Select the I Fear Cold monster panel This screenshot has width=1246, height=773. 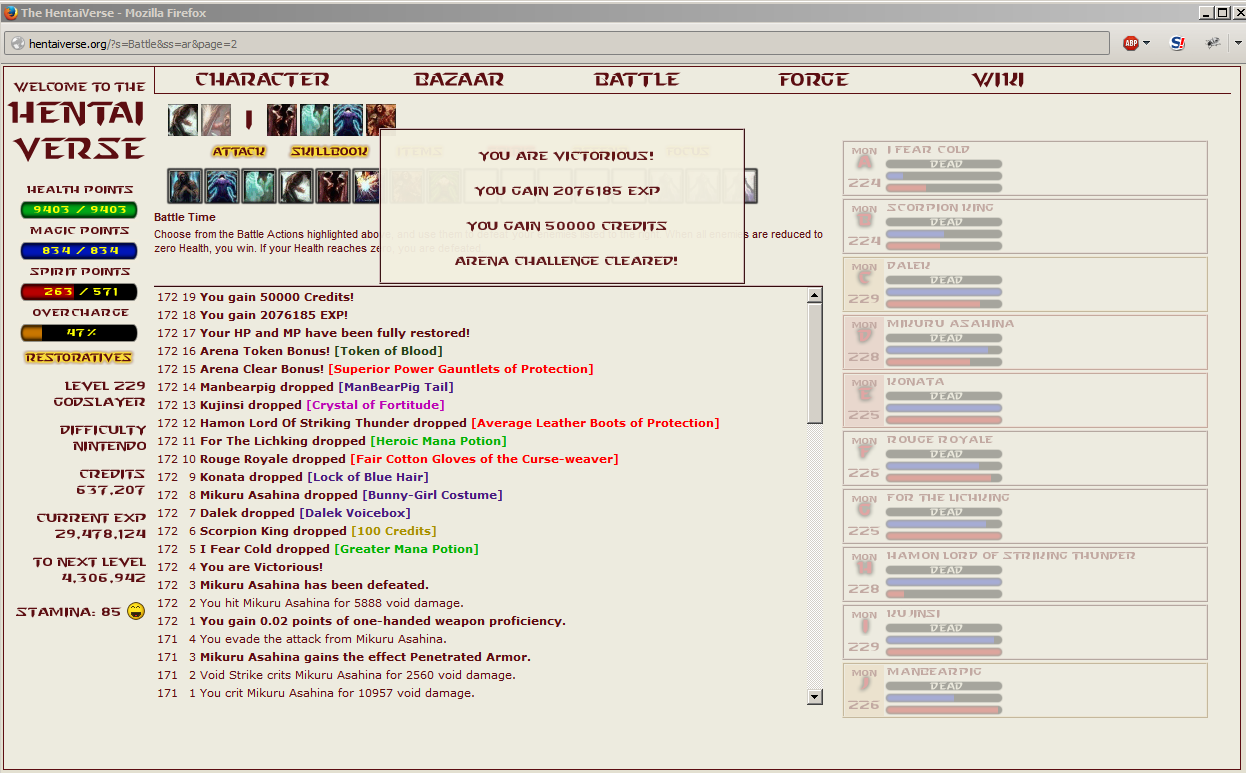tap(1025, 168)
